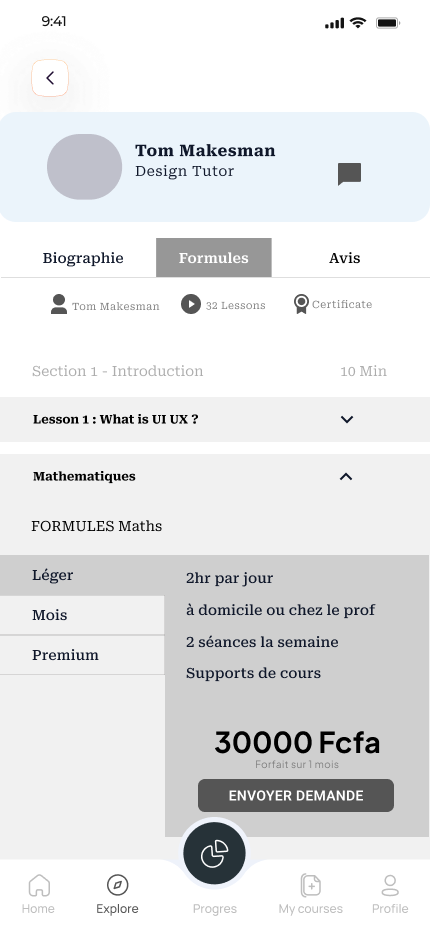Click the person icon next to Tom Makesman
The width and height of the screenshot is (430, 932).
pos(59,304)
